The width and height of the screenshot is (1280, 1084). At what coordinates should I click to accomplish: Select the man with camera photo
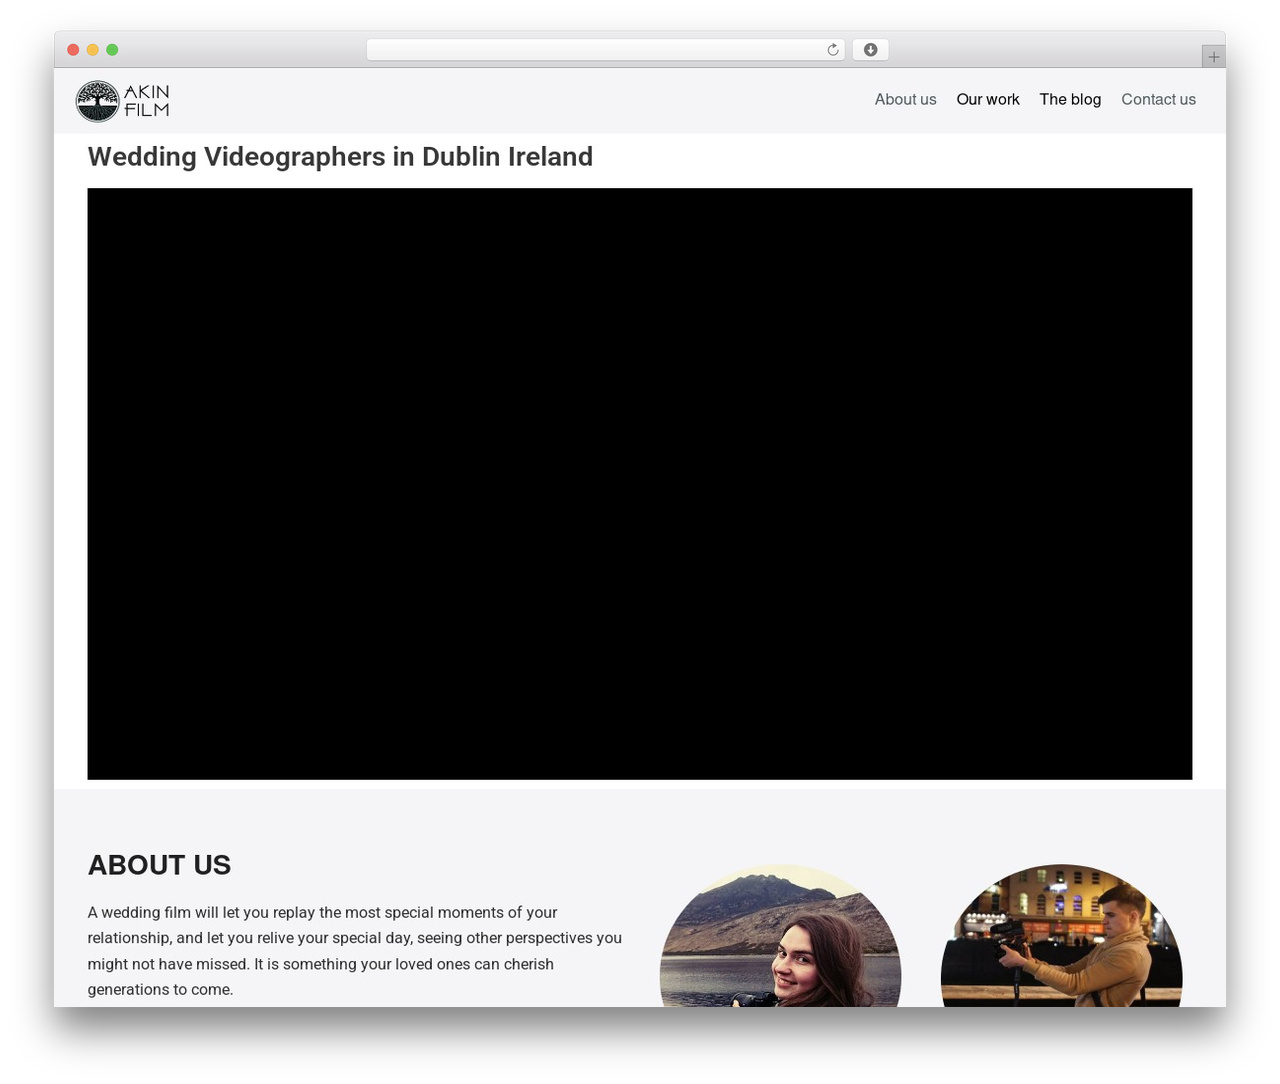pyautogui.click(x=1061, y=936)
